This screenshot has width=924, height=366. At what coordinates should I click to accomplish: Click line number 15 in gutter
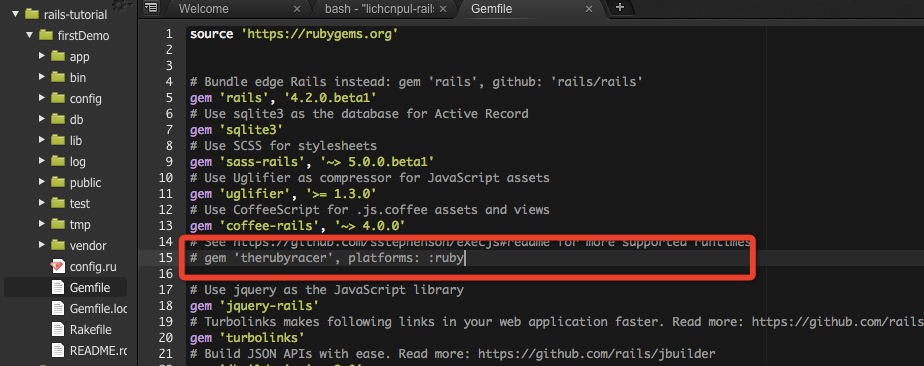(166, 258)
